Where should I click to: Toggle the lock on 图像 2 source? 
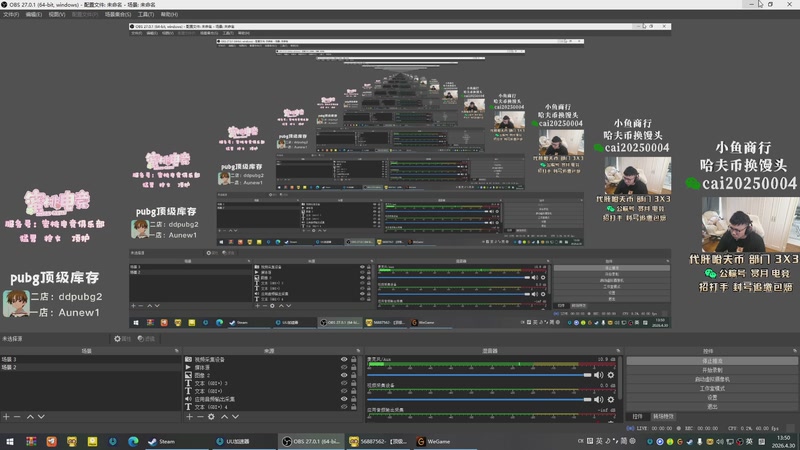pyautogui.click(x=353, y=375)
